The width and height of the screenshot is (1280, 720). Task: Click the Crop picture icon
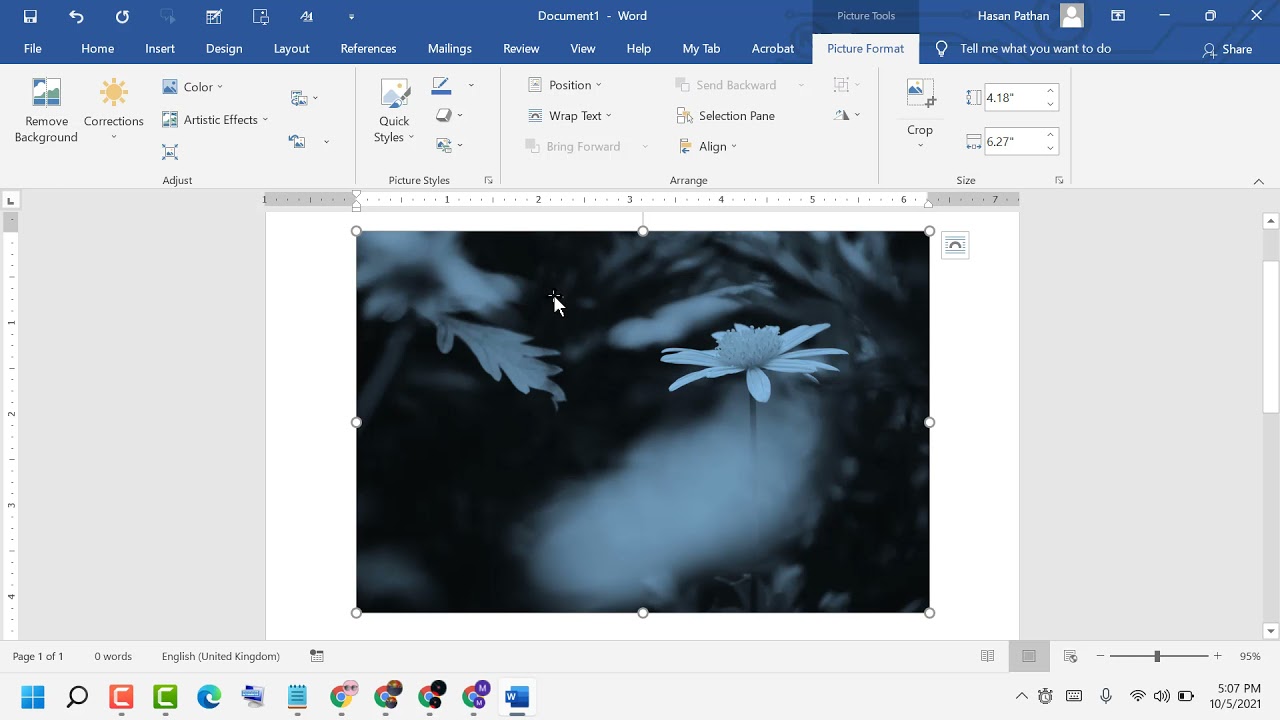pyautogui.click(x=920, y=95)
